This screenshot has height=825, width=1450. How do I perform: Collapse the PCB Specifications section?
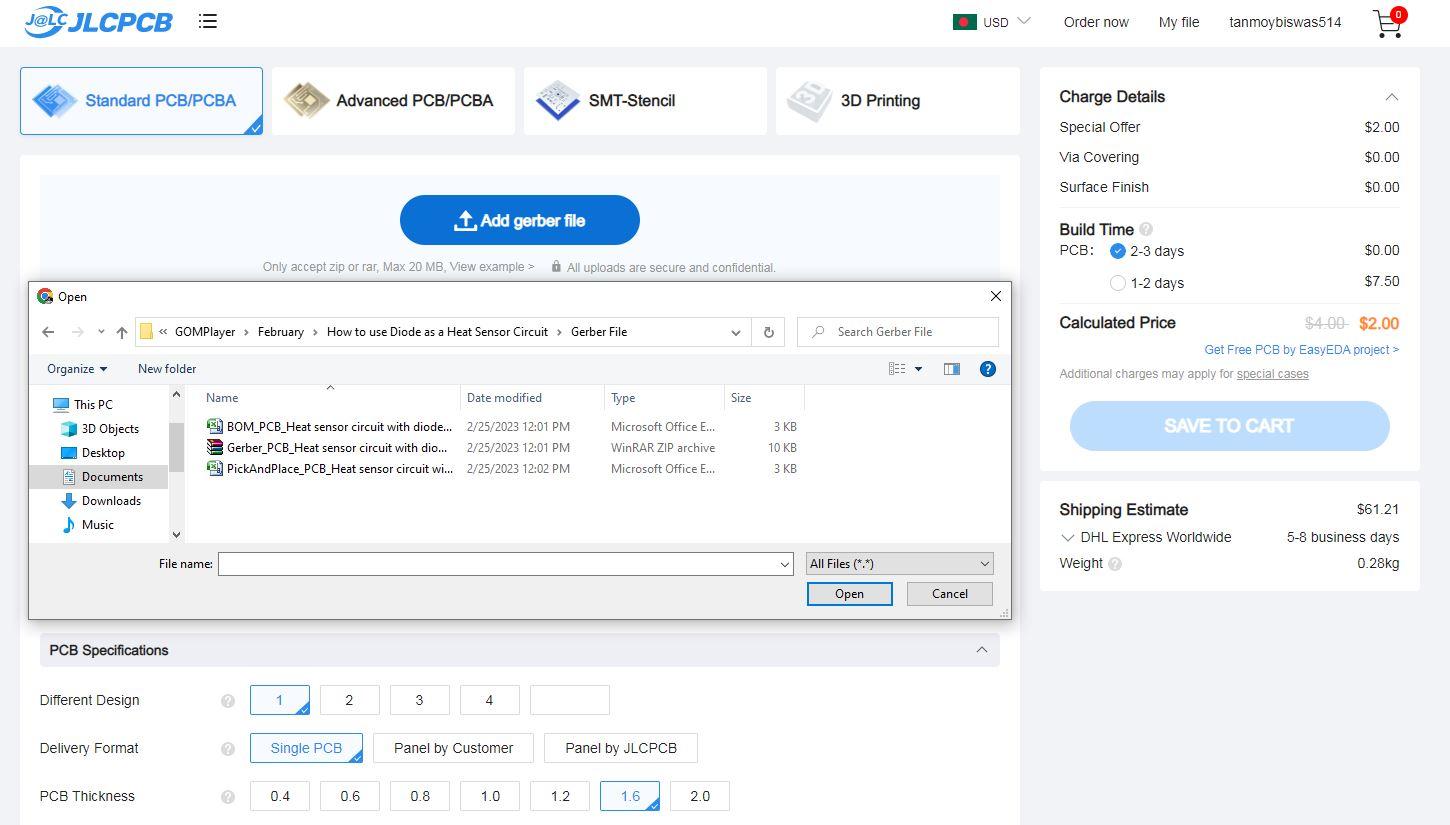point(981,650)
